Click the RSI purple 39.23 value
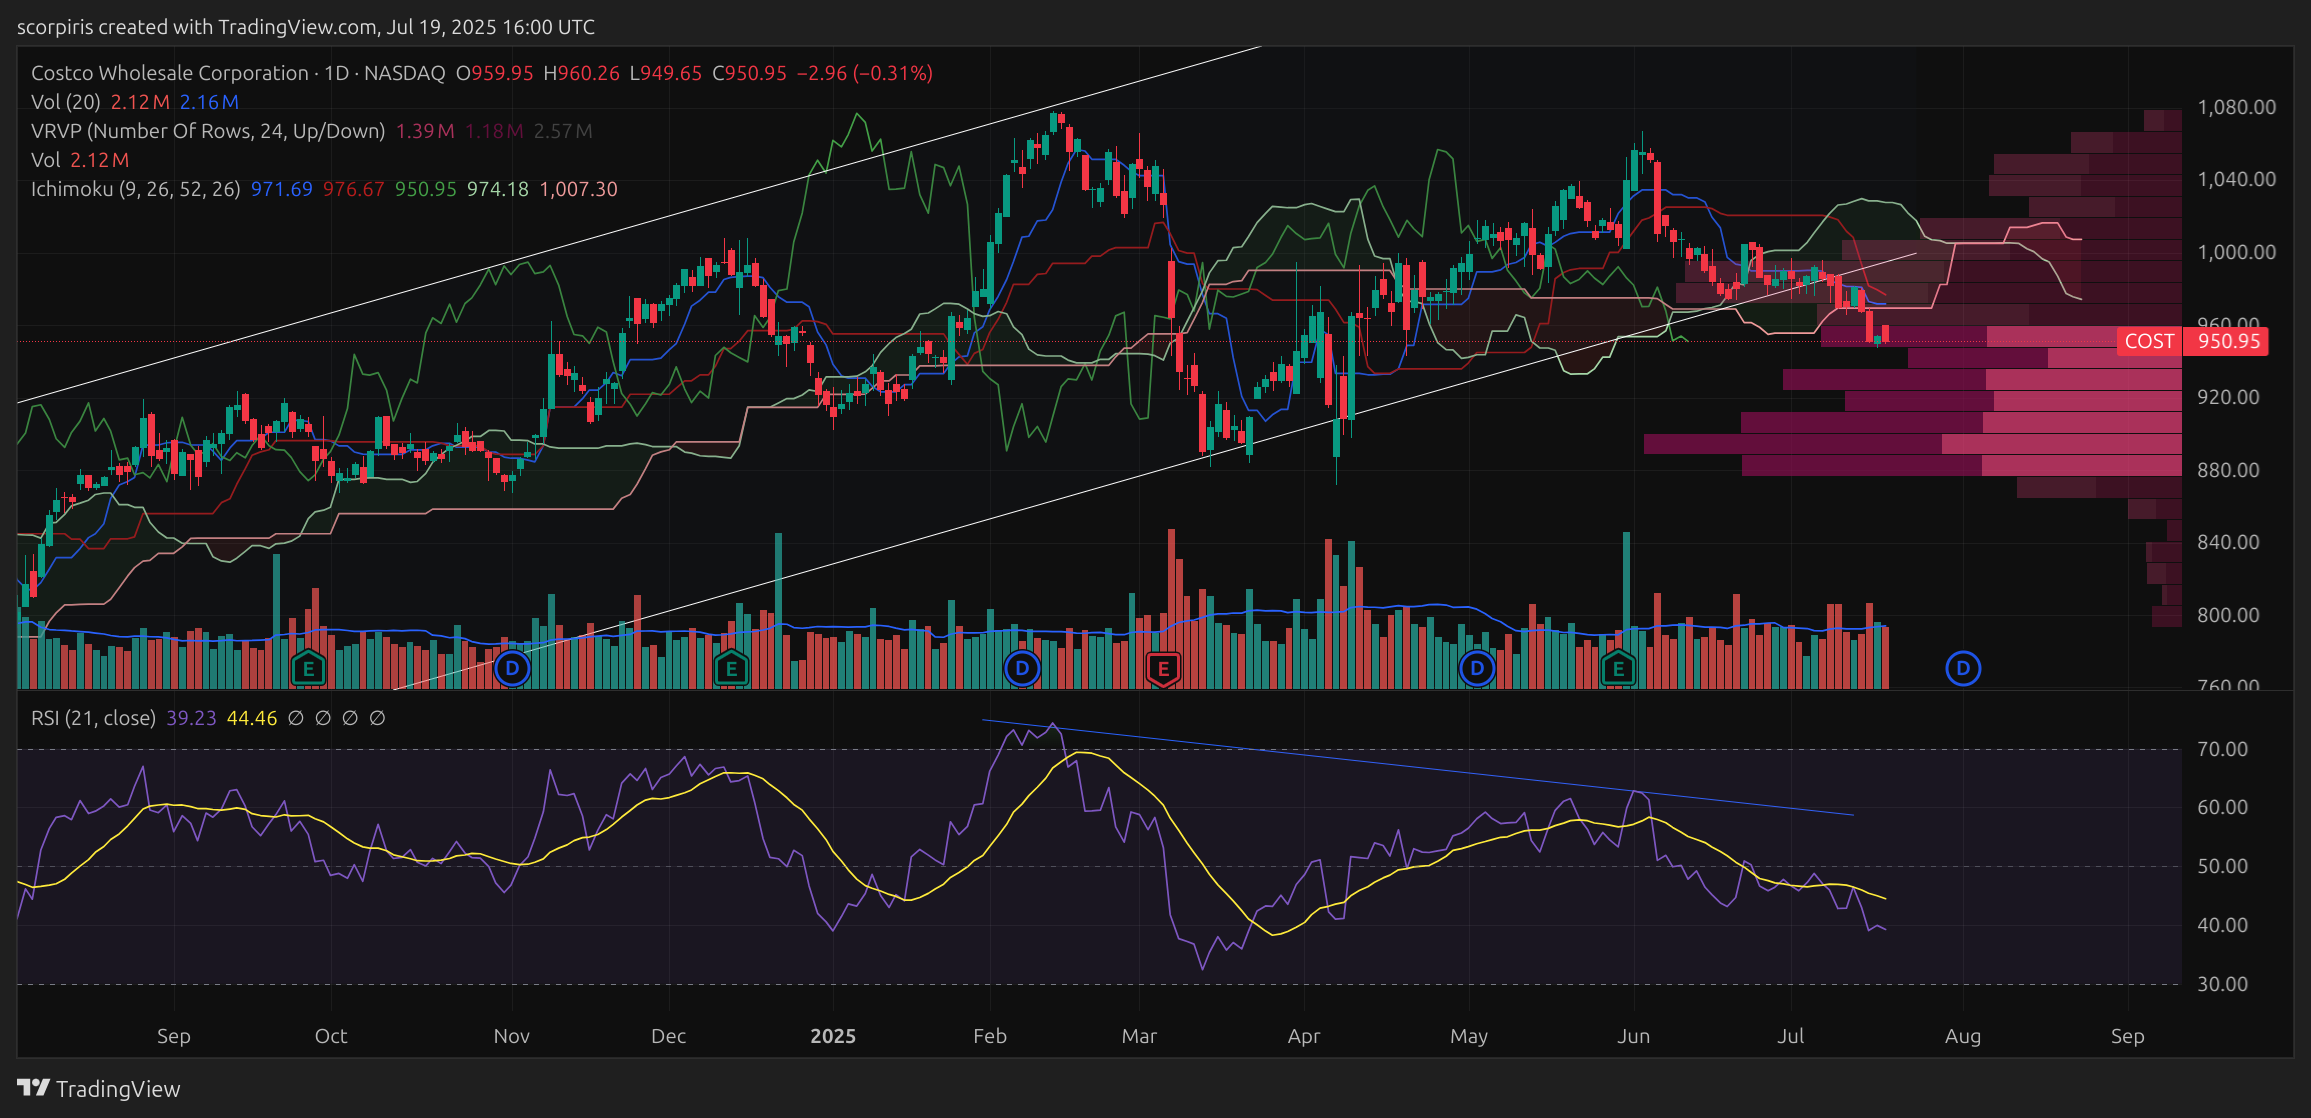This screenshot has height=1118, width=2311. [x=191, y=718]
